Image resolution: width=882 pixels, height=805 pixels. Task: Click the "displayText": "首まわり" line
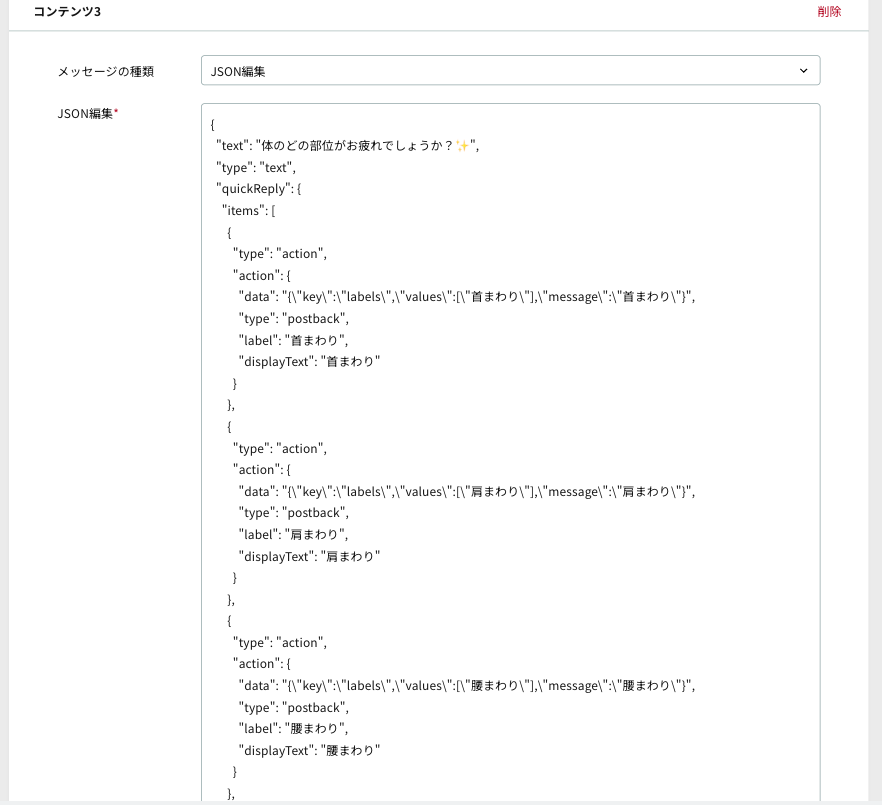[x=309, y=362]
